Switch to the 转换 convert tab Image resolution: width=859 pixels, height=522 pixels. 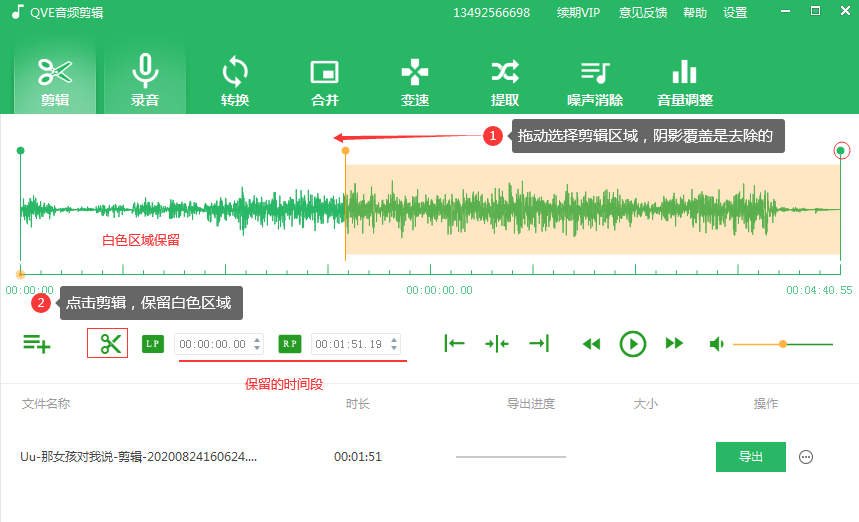click(x=235, y=80)
